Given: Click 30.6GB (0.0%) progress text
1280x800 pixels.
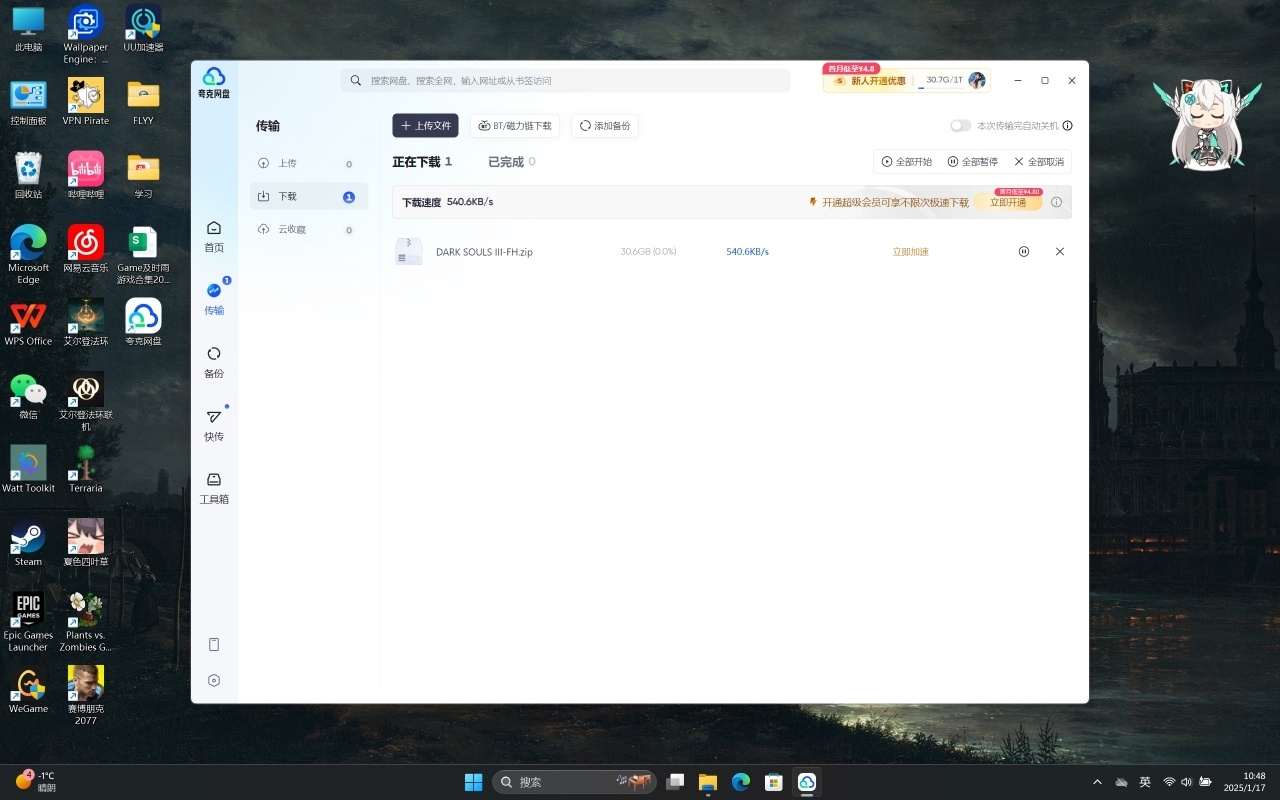Looking at the screenshot, I should click(648, 252).
